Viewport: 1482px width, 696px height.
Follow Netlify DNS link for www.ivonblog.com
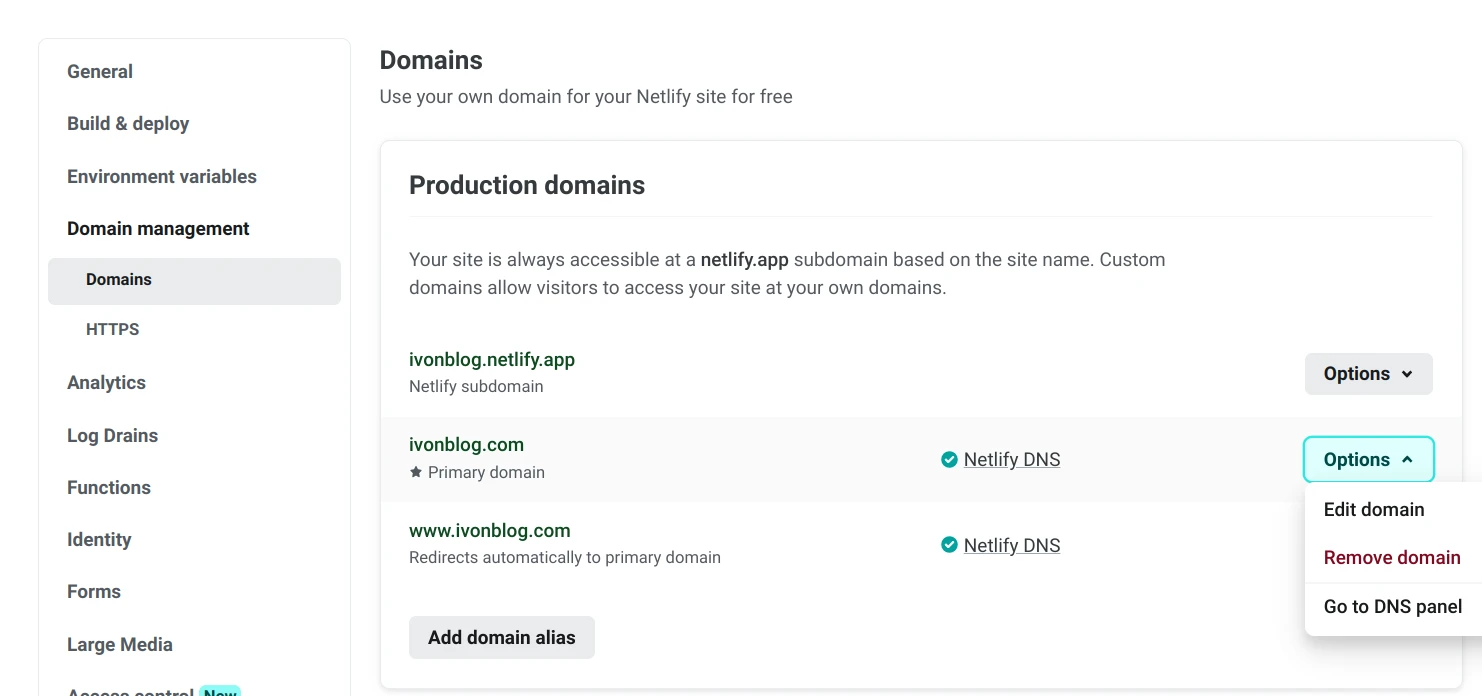click(1011, 546)
